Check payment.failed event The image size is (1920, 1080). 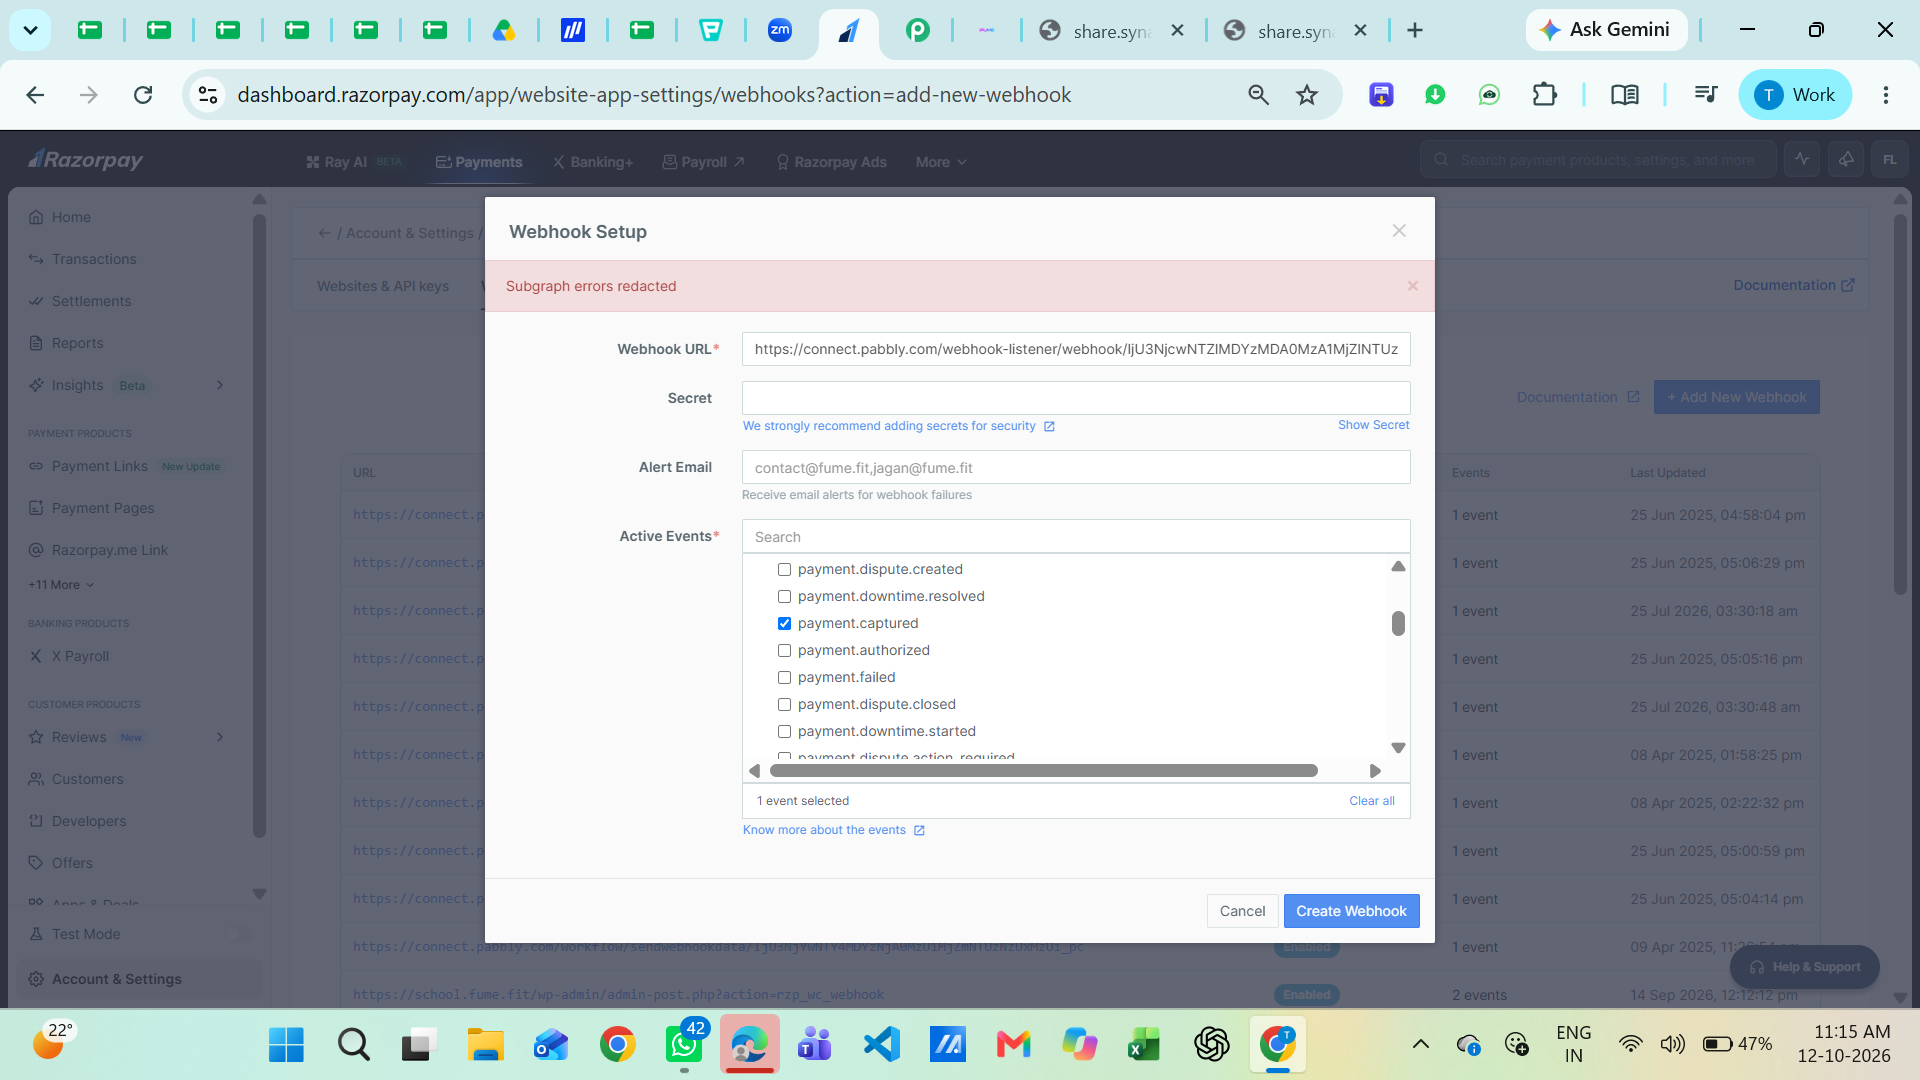(784, 677)
